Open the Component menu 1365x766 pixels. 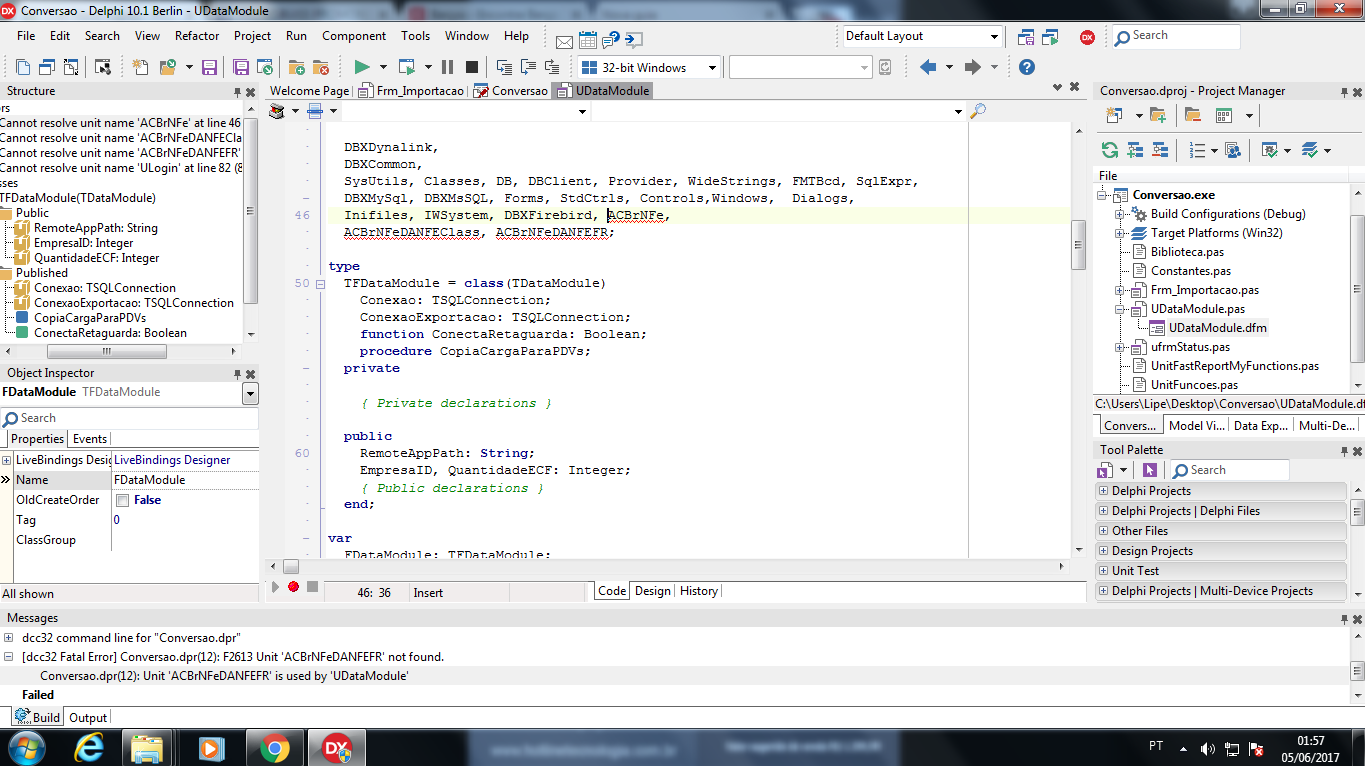[x=354, y=36]
